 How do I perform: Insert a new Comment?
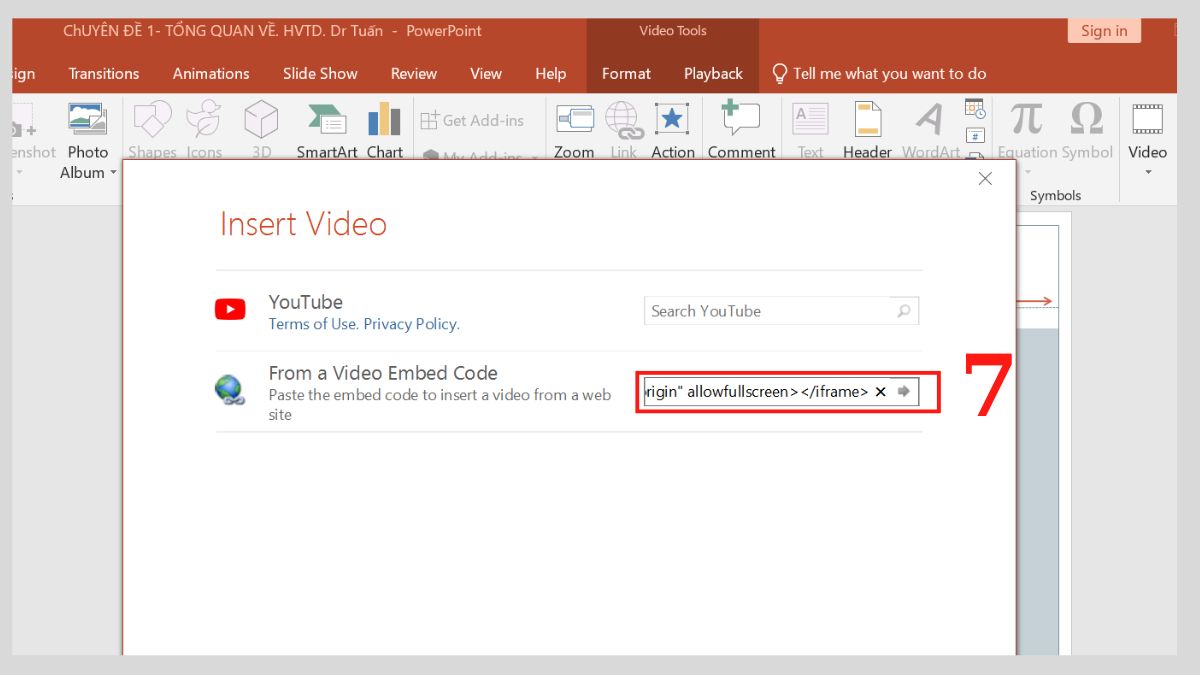tap(741, 130)
